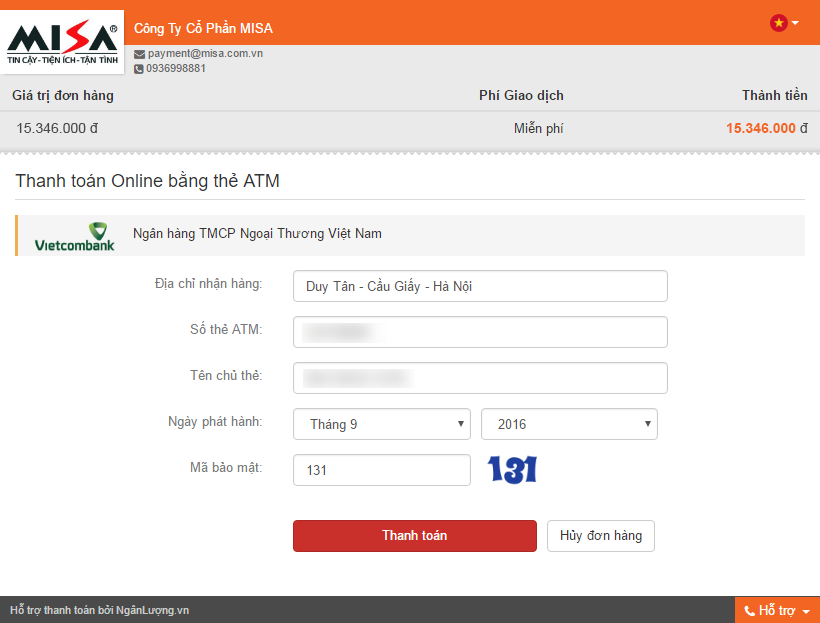Click the phone number 0936998881
This screenshot has width=820, height=623.
click(x=176, y=69)
